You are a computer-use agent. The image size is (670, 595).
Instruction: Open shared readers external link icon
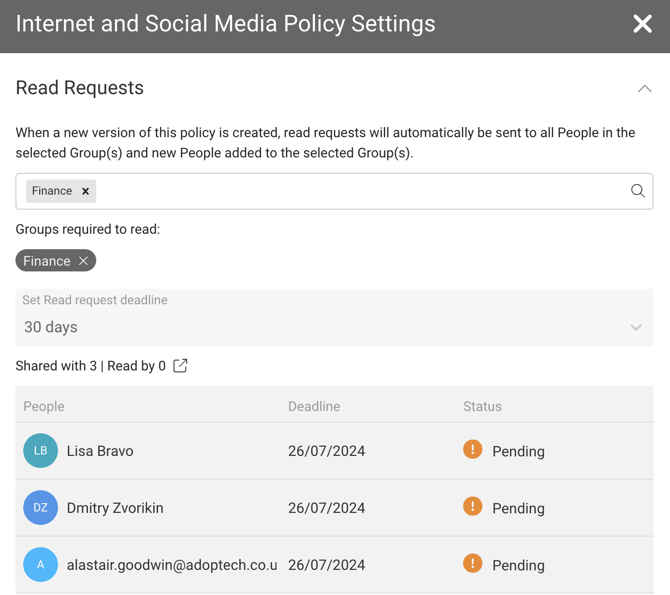pyautogui.click(x=180, y=366)
